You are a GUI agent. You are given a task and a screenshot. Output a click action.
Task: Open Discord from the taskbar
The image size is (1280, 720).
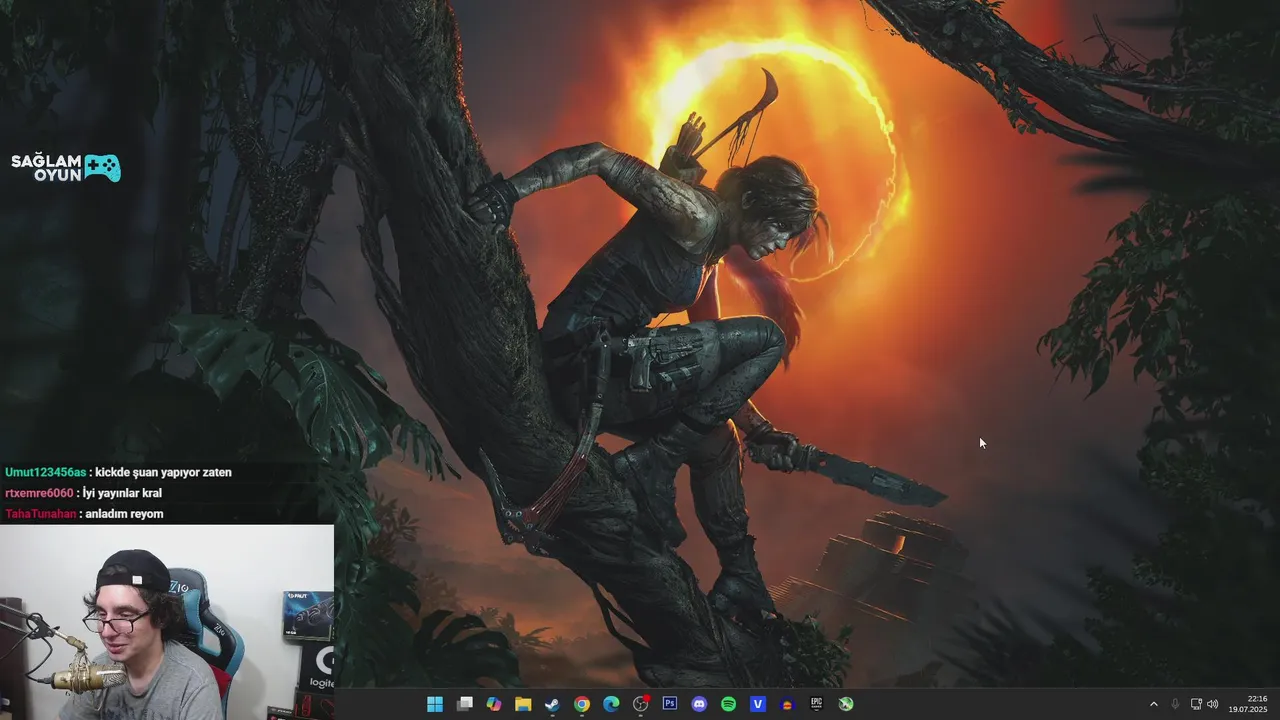pyautogui.click(x=699, y=704)
